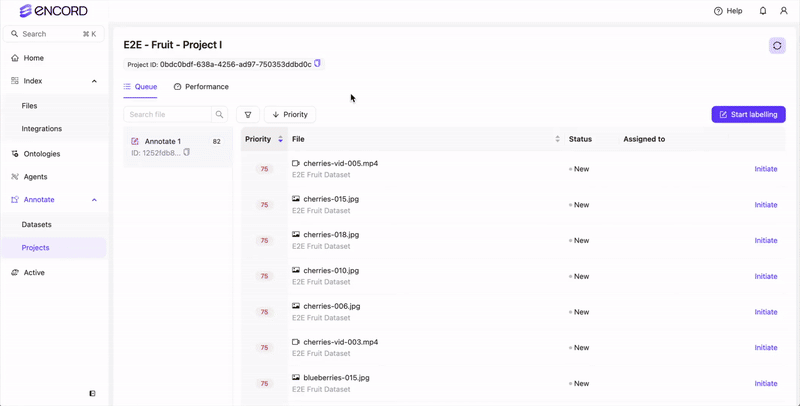Click the Encord logo
800x406 pixels.
click(x=54, y=11)
